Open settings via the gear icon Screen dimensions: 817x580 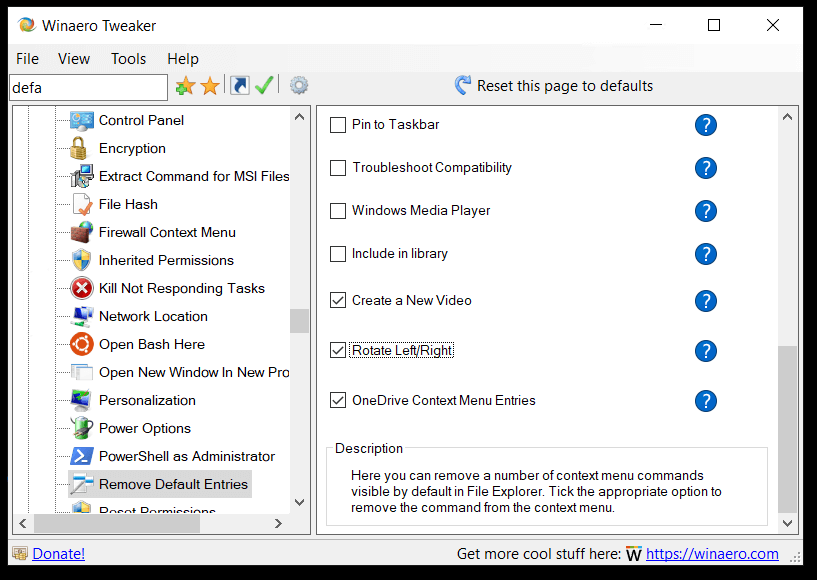[299, 86]
